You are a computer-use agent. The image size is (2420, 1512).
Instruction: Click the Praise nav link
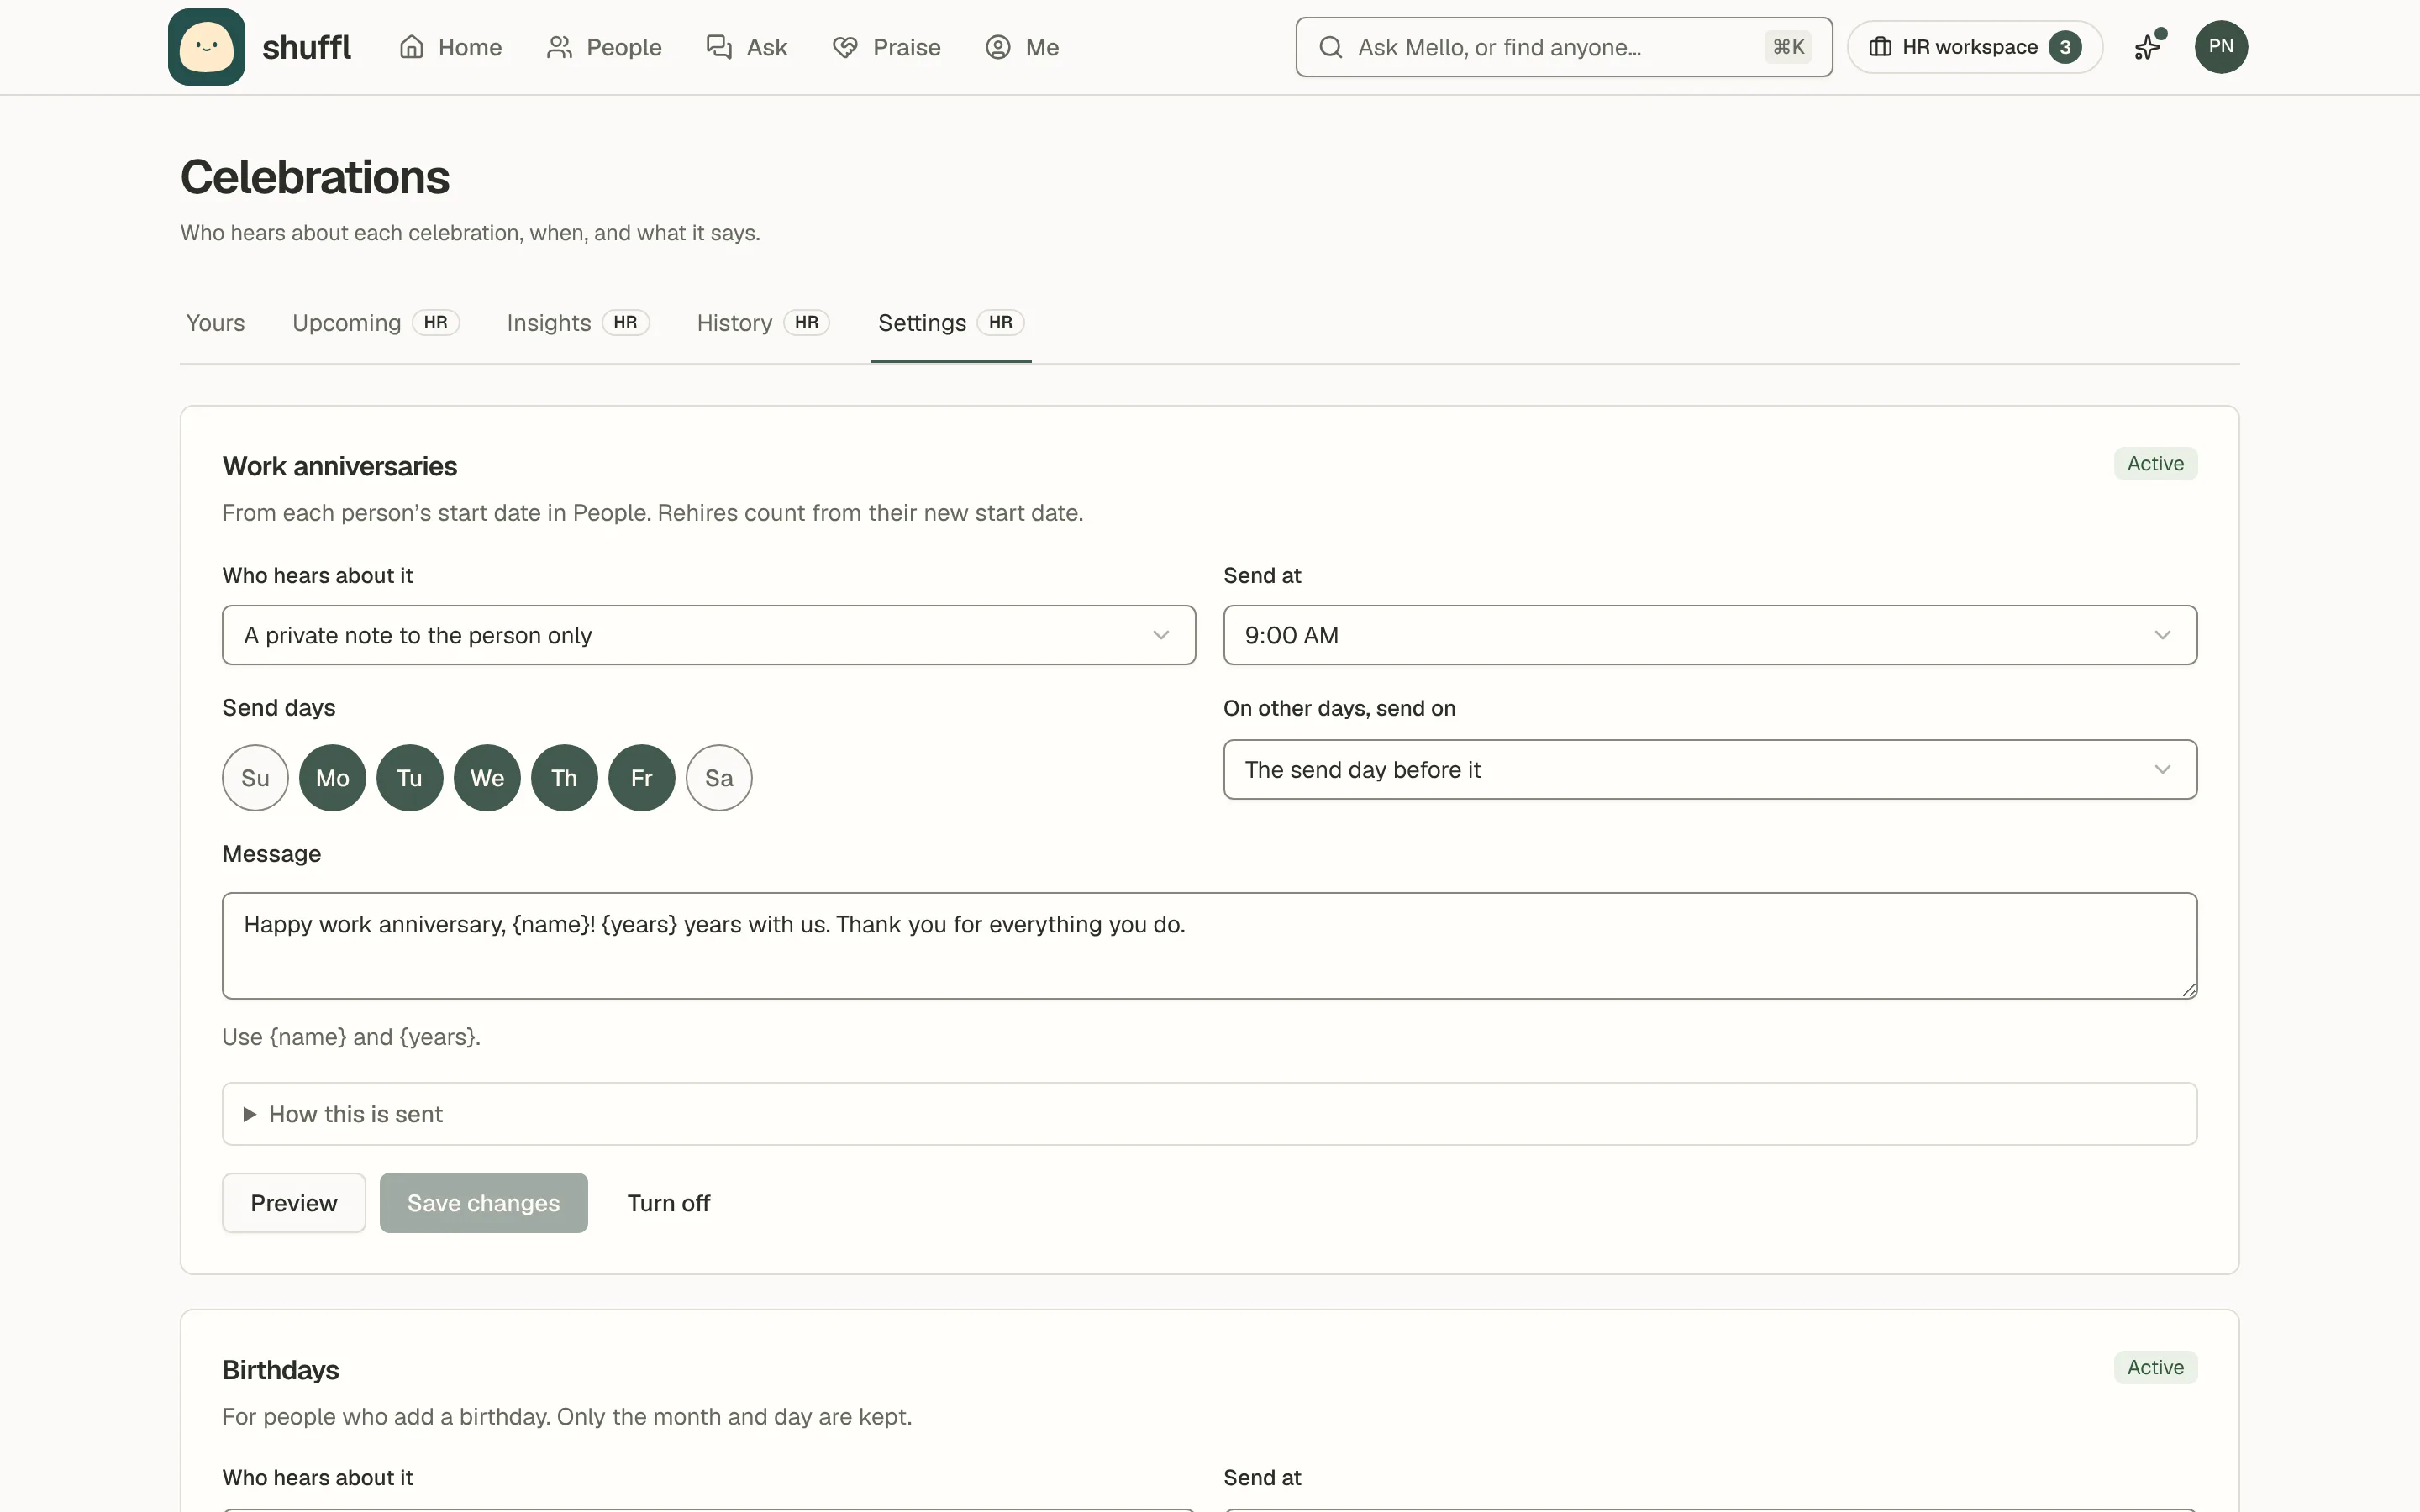coord(886,47)
